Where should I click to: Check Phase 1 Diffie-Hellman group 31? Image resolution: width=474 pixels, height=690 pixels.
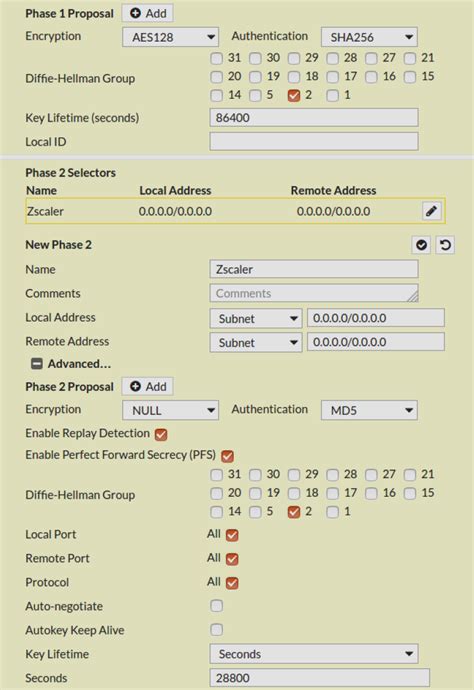(216, 58)
